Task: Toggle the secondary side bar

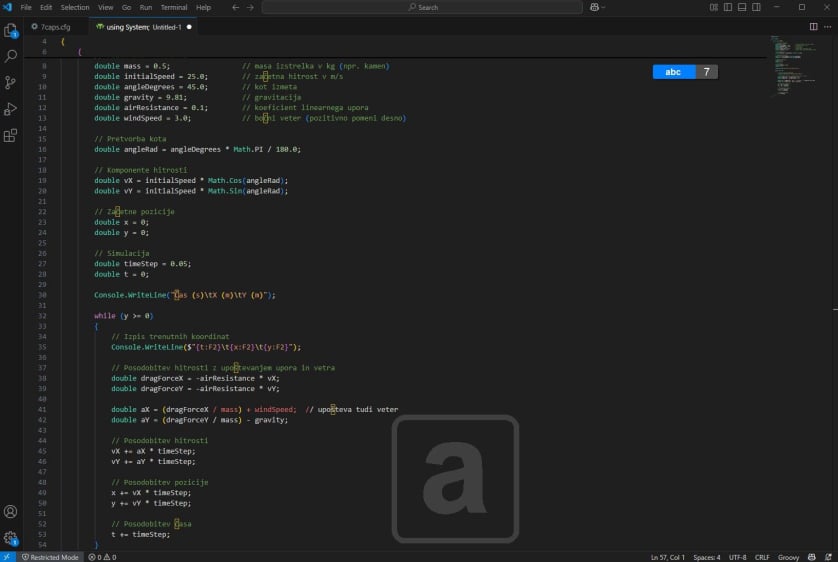Action: [756, 7]
